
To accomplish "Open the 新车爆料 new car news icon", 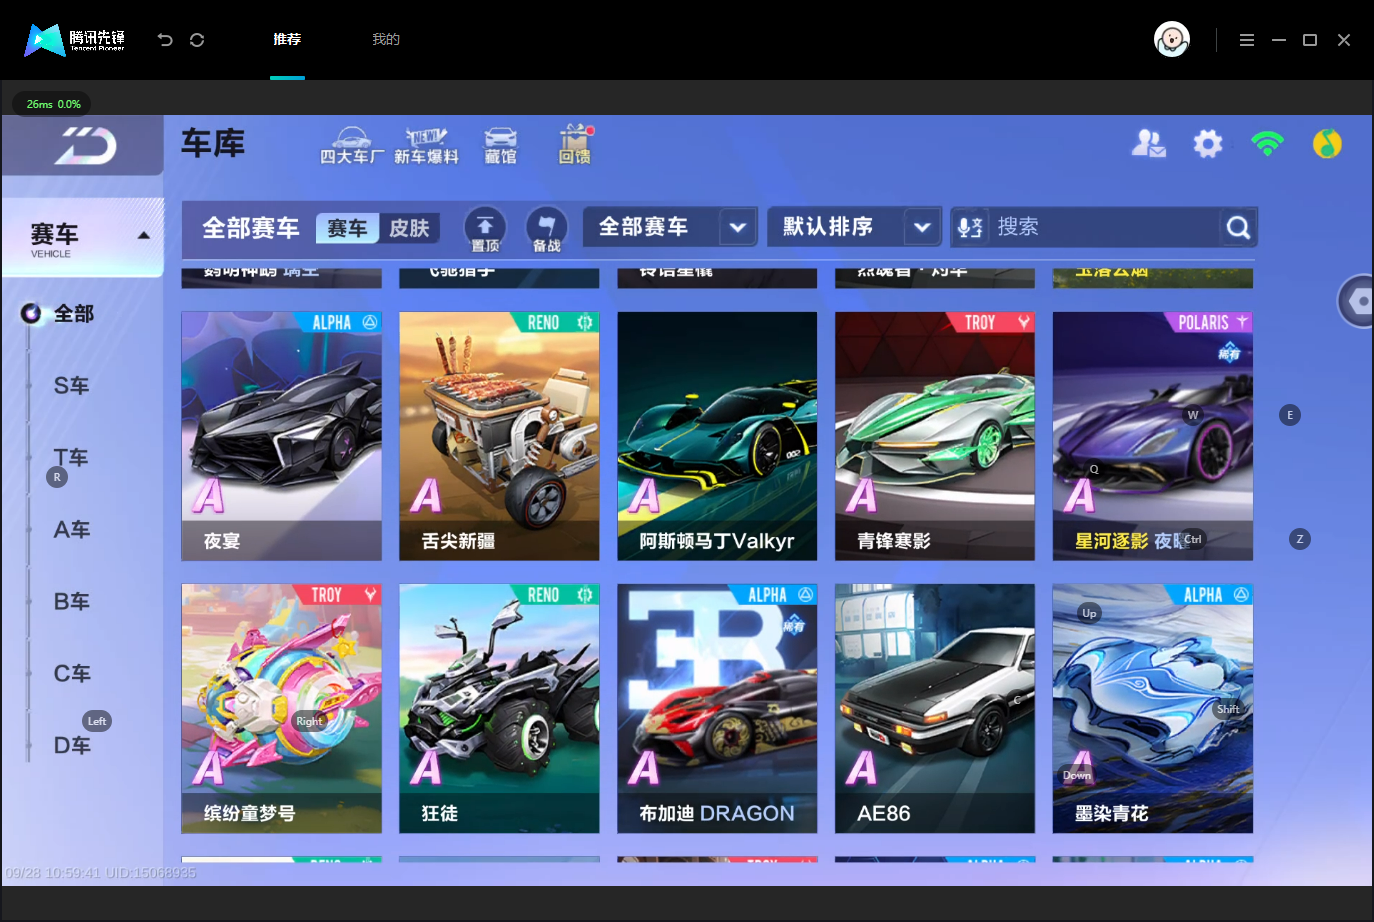I will pyautogui.click(x=426, y=146).
